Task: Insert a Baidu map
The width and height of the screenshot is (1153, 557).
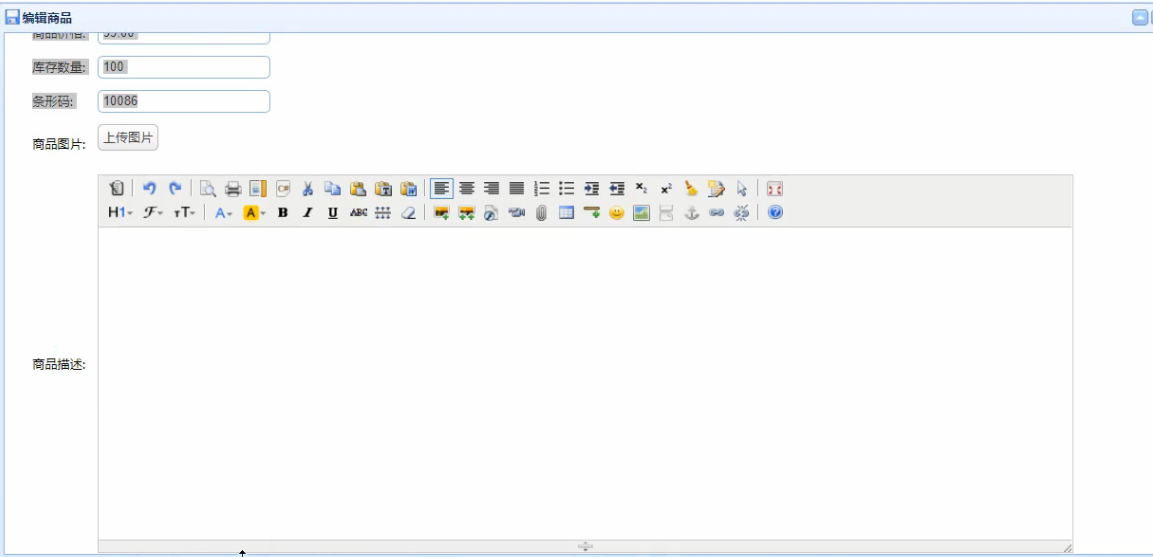Action: click(x=642, y=213)
